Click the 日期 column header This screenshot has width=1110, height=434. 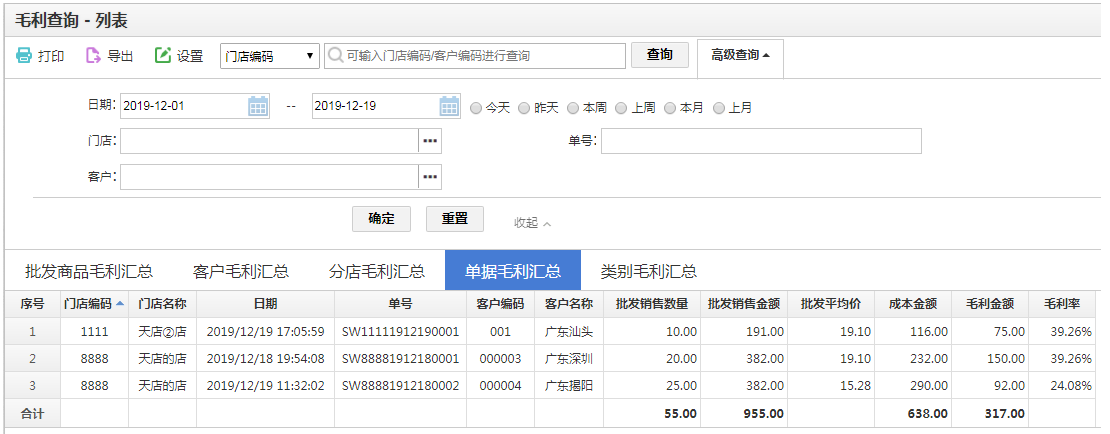pos(265,304)
